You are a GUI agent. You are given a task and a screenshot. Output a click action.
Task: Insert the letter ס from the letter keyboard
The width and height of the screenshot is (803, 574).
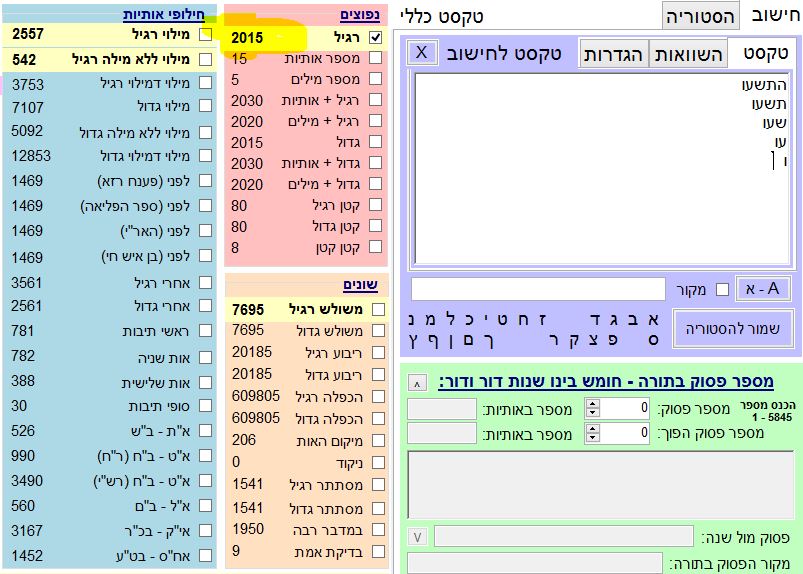pos(655,341)
